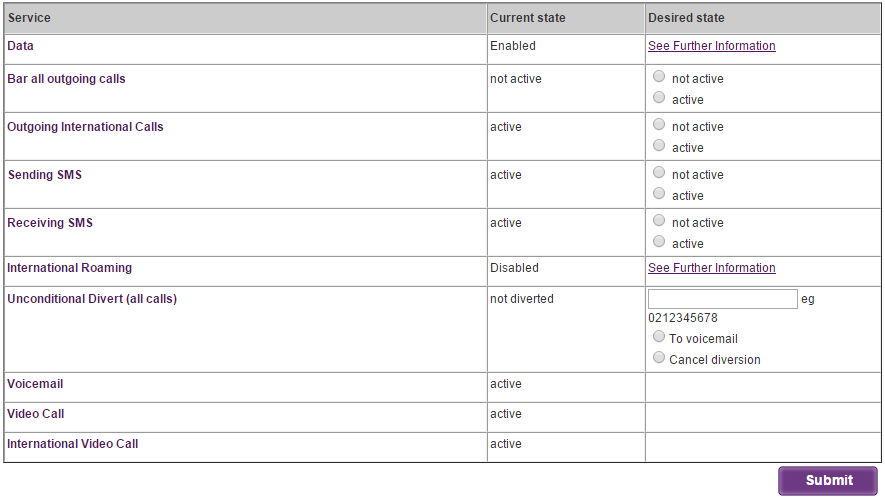Click the 'Enabled' state for Data
The height and width of the screenshot is (501, 885).
512,46
